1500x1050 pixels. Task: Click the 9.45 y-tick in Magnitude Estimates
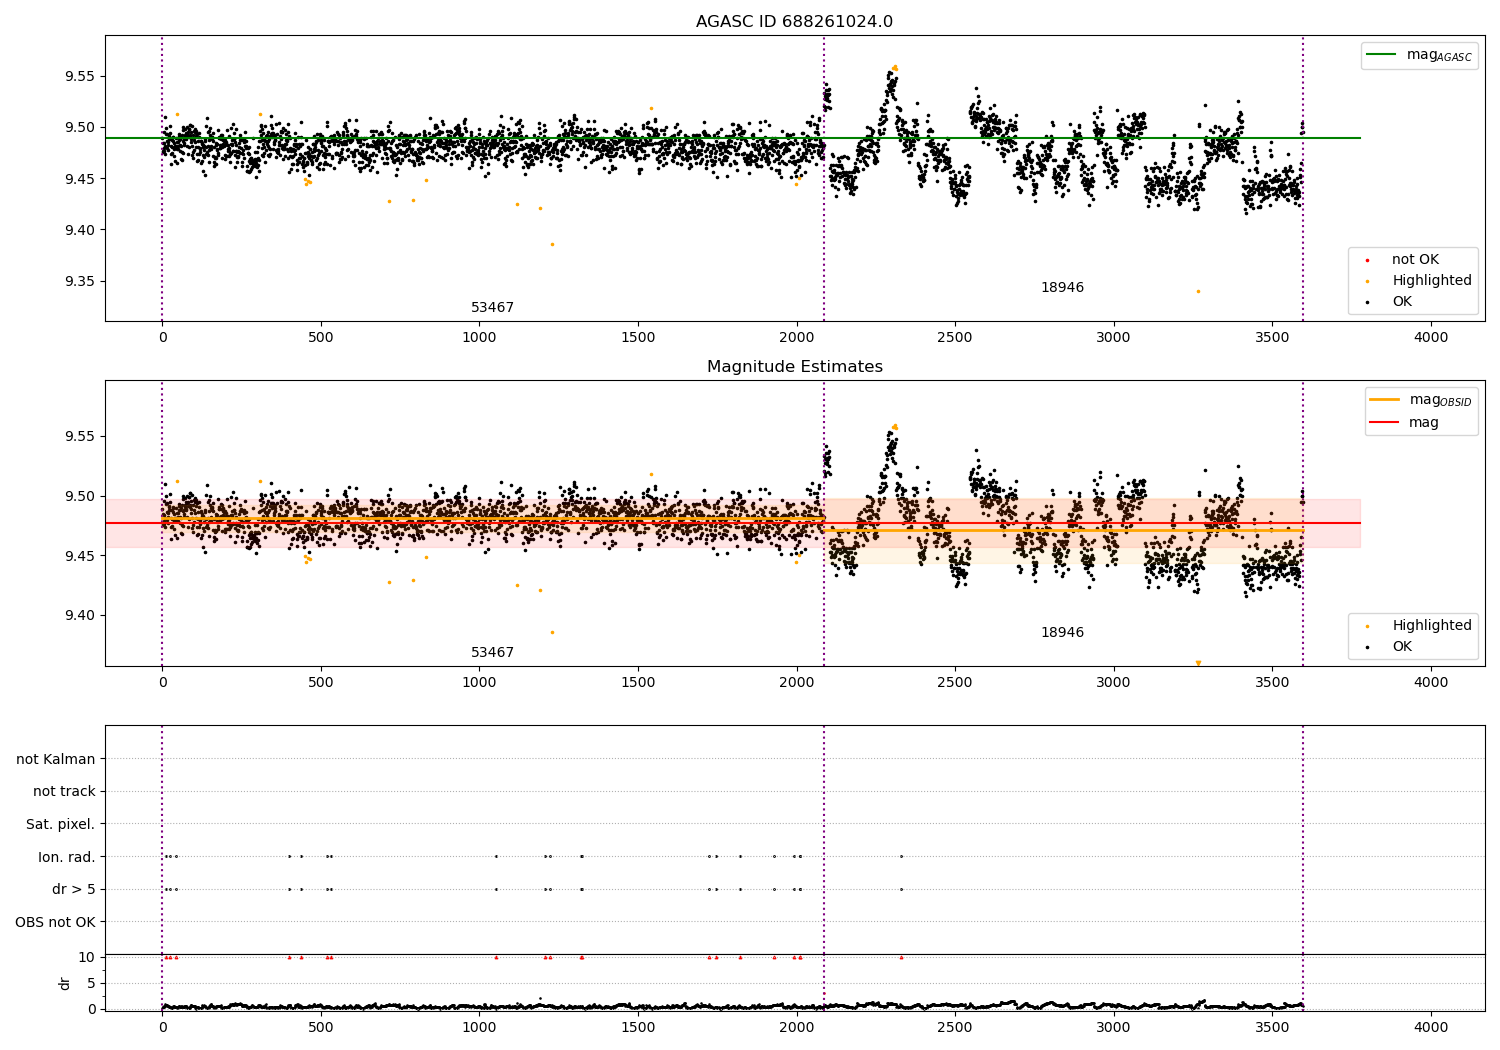pos(78,556)
